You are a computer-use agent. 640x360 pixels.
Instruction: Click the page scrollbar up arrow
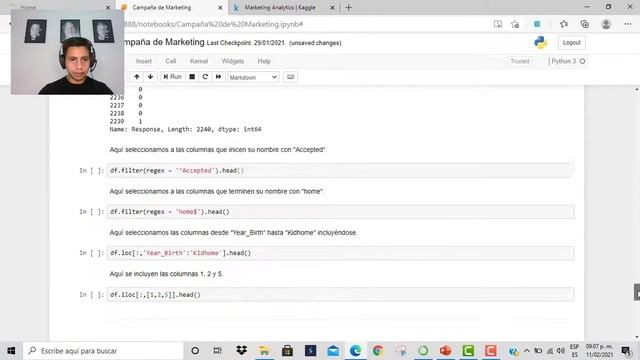pos(637,89)
